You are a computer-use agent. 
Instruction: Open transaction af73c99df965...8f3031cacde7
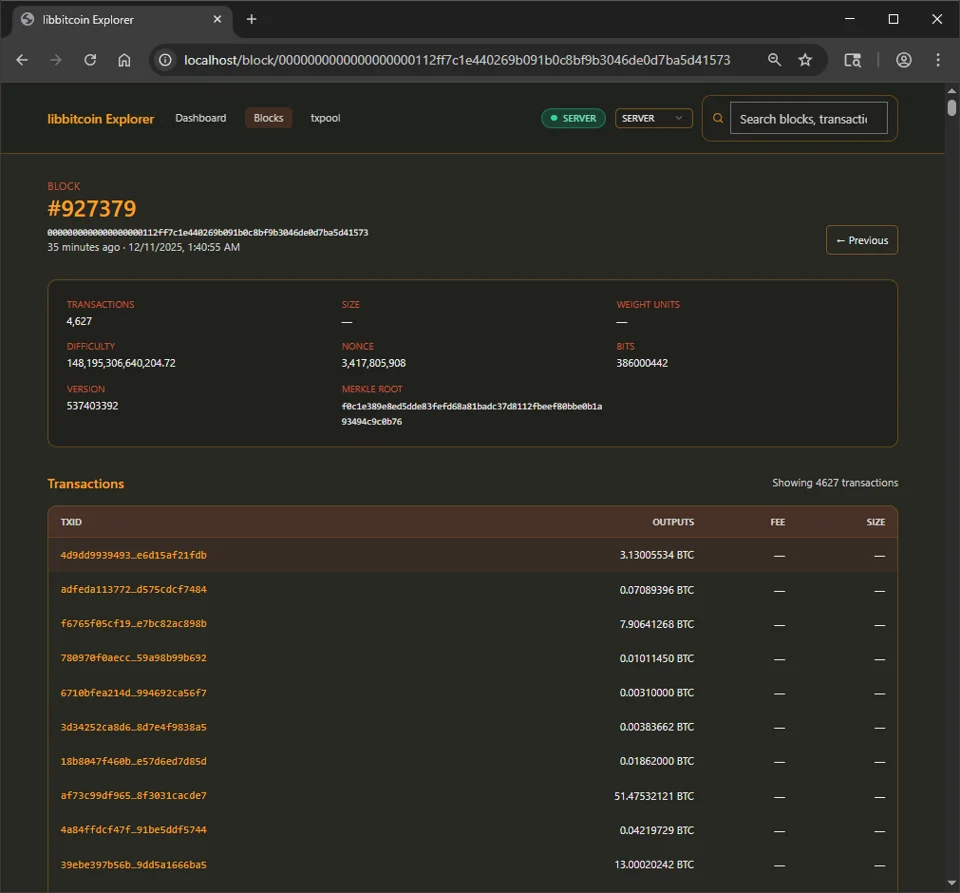(x=133, y=796)
